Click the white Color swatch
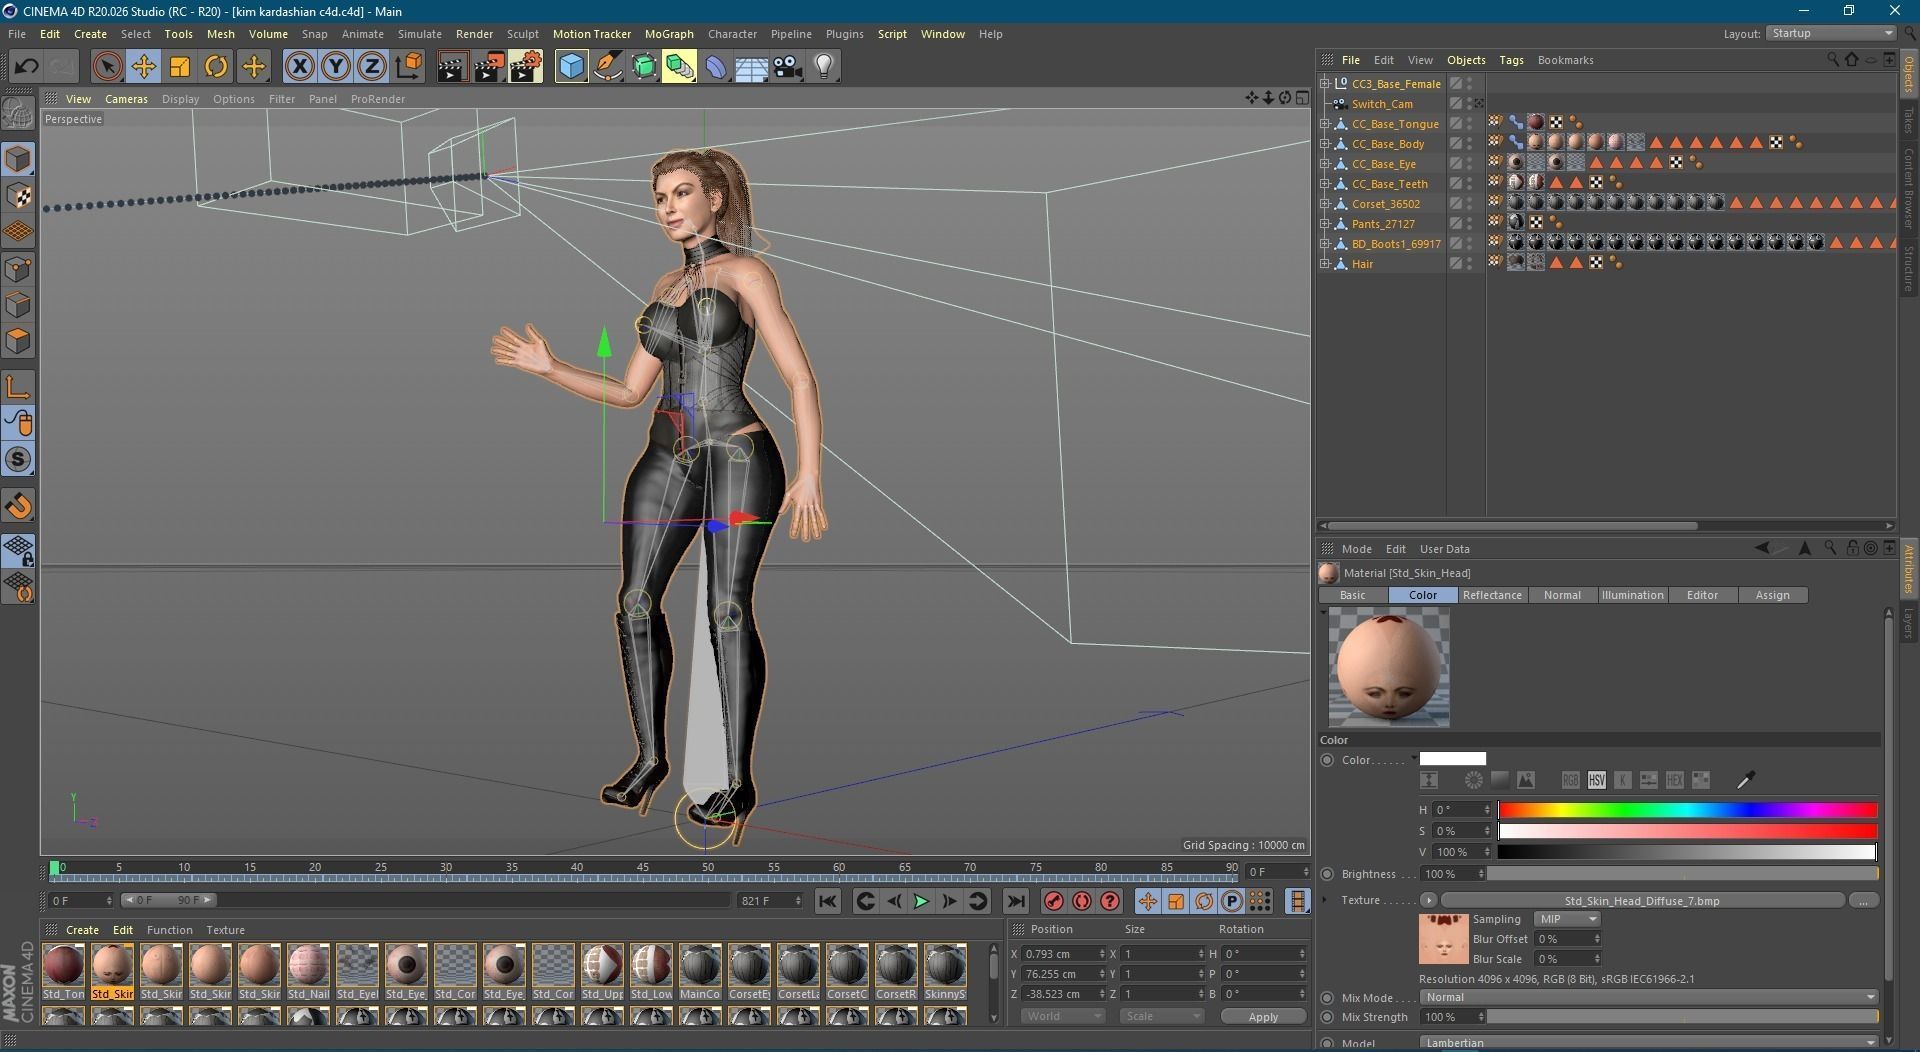This screenshot has width=1920, height=1052. (x=1452, y=759)
